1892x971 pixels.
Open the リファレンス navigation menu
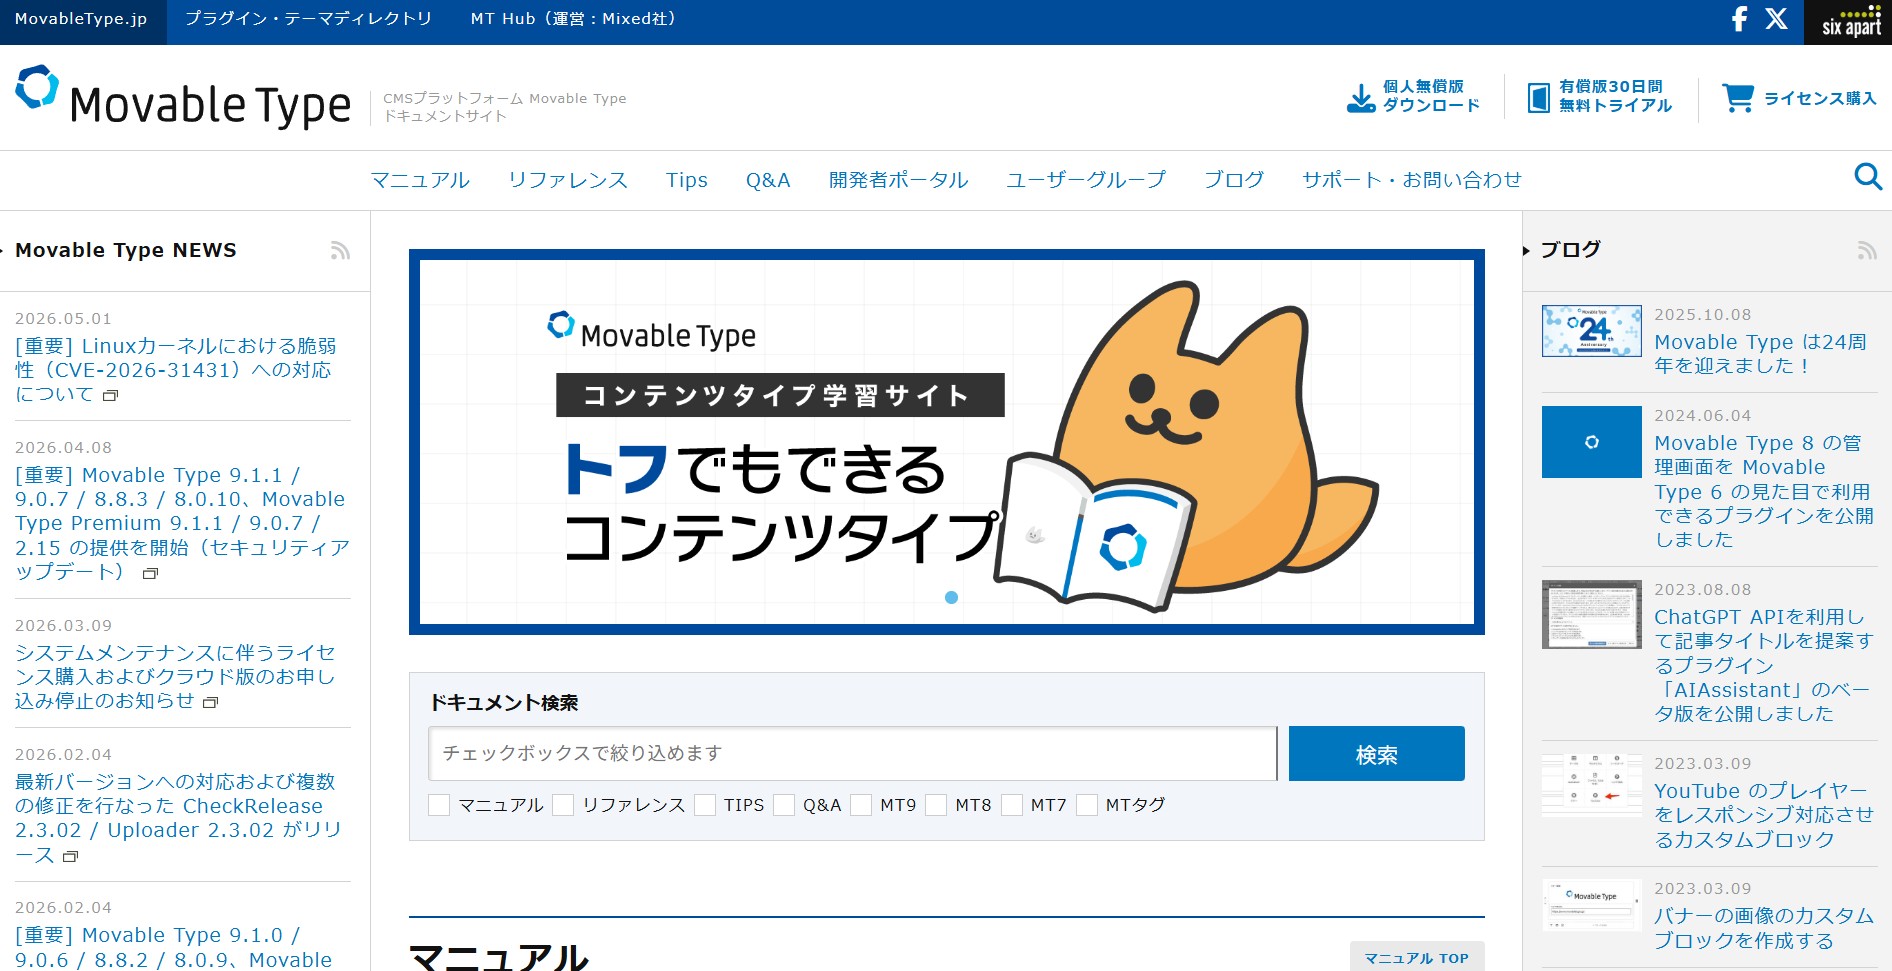(x=568, y=180)
